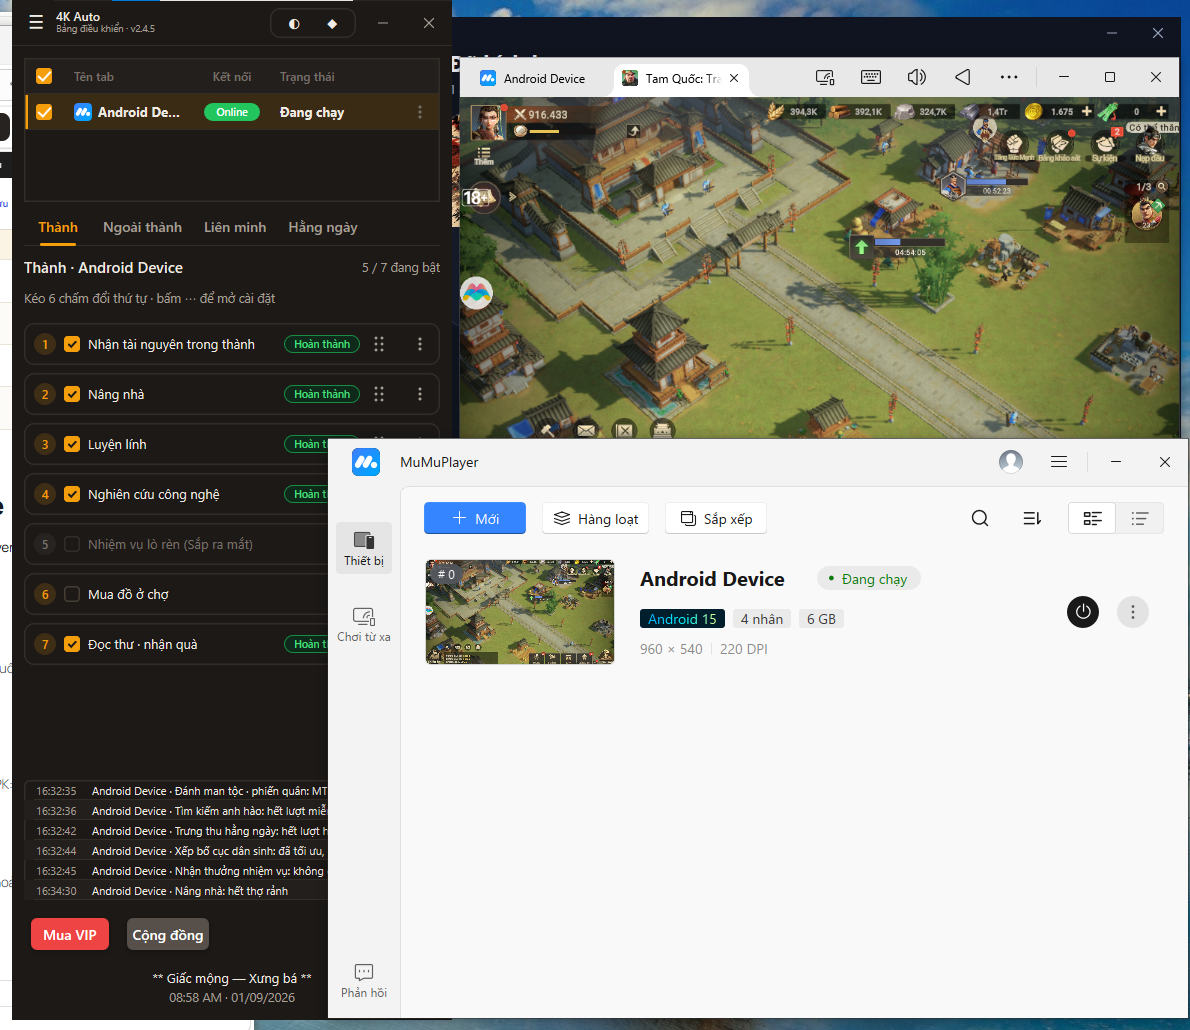
Task: Click the Mua VIP button
Action: [x=70, y=935]
